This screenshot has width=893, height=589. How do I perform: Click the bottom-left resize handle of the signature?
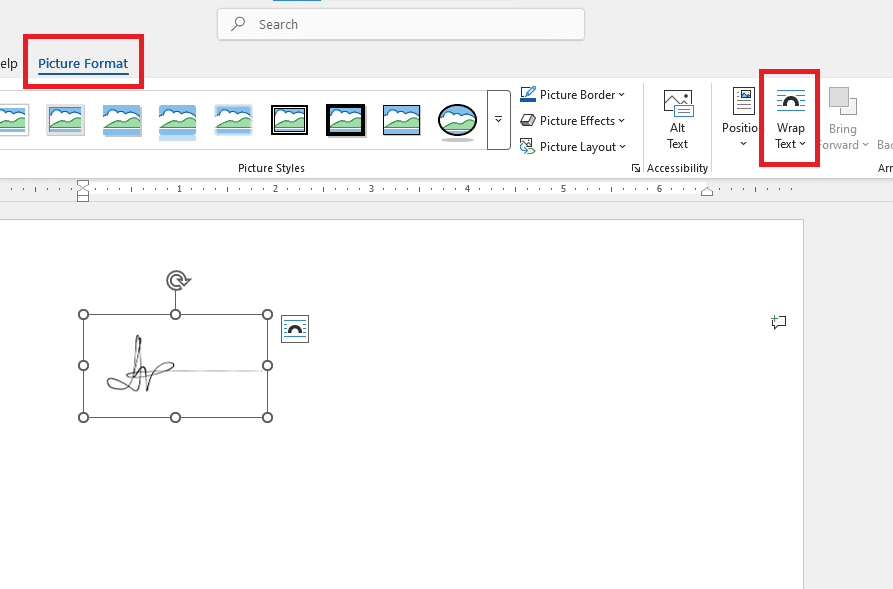(83, 418)
